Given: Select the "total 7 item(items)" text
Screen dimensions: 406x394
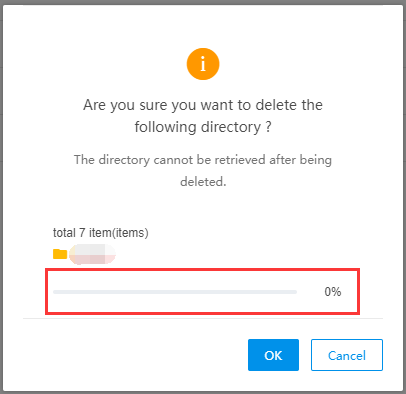Looking at the screenshot, I should point(101,233).
